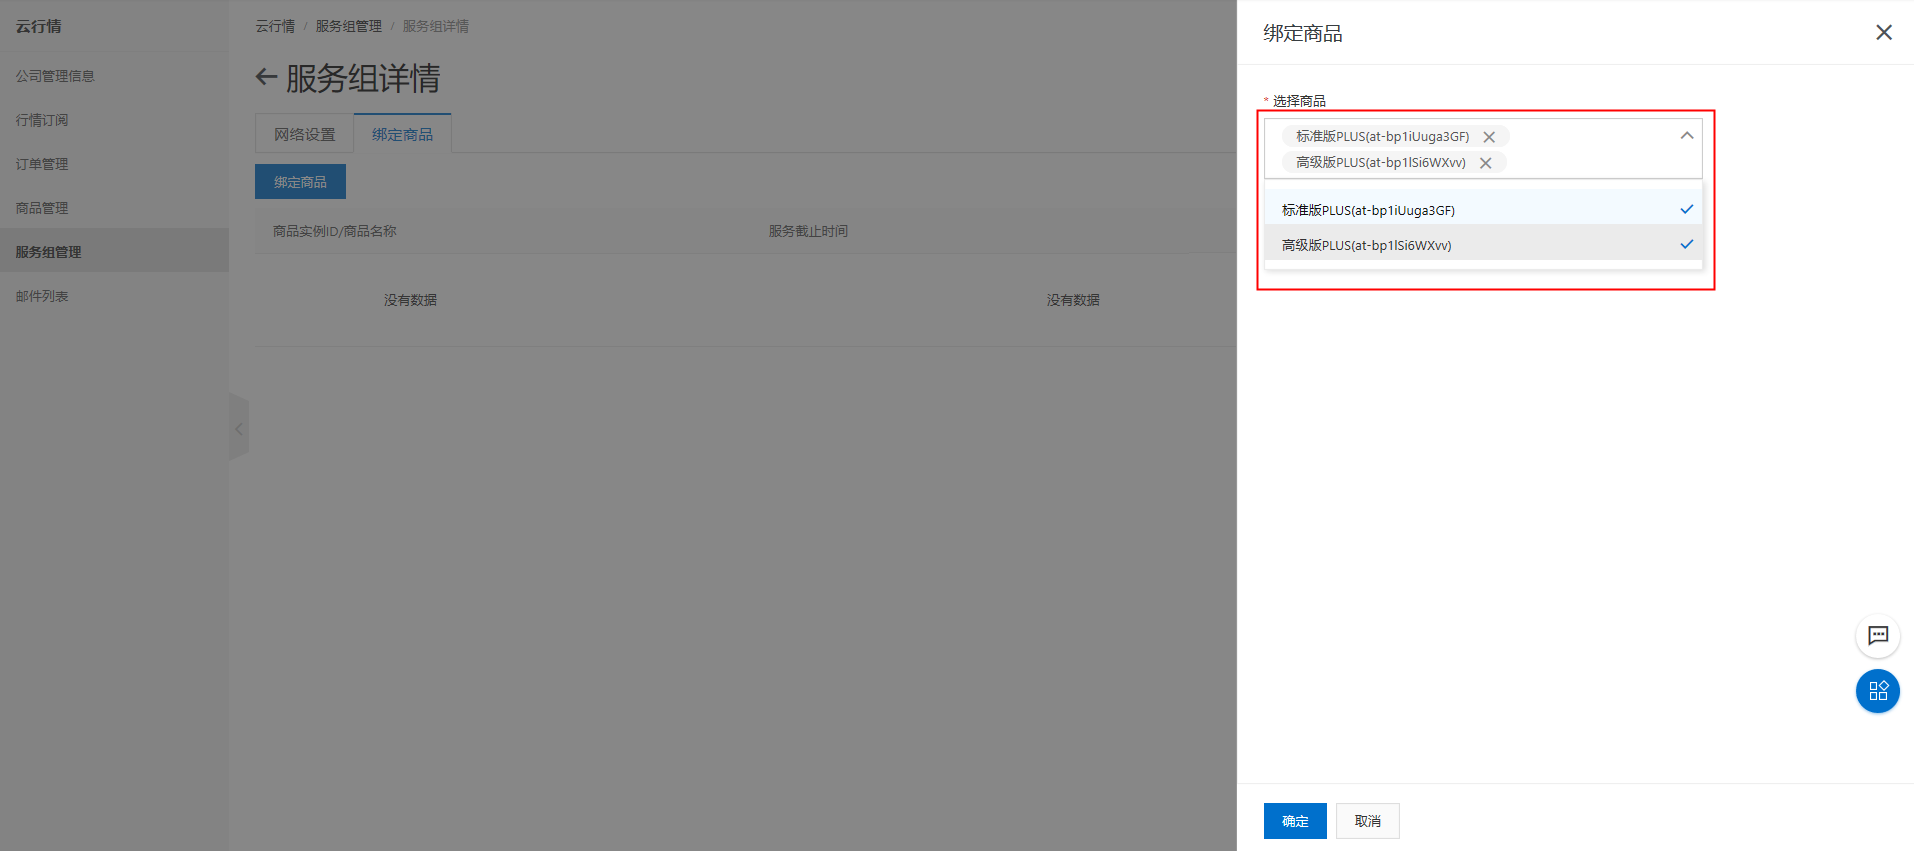1914x851 pixels.
Task: Remove the 标准版PLUS selected tag
Action: (x=1489, y=137)
